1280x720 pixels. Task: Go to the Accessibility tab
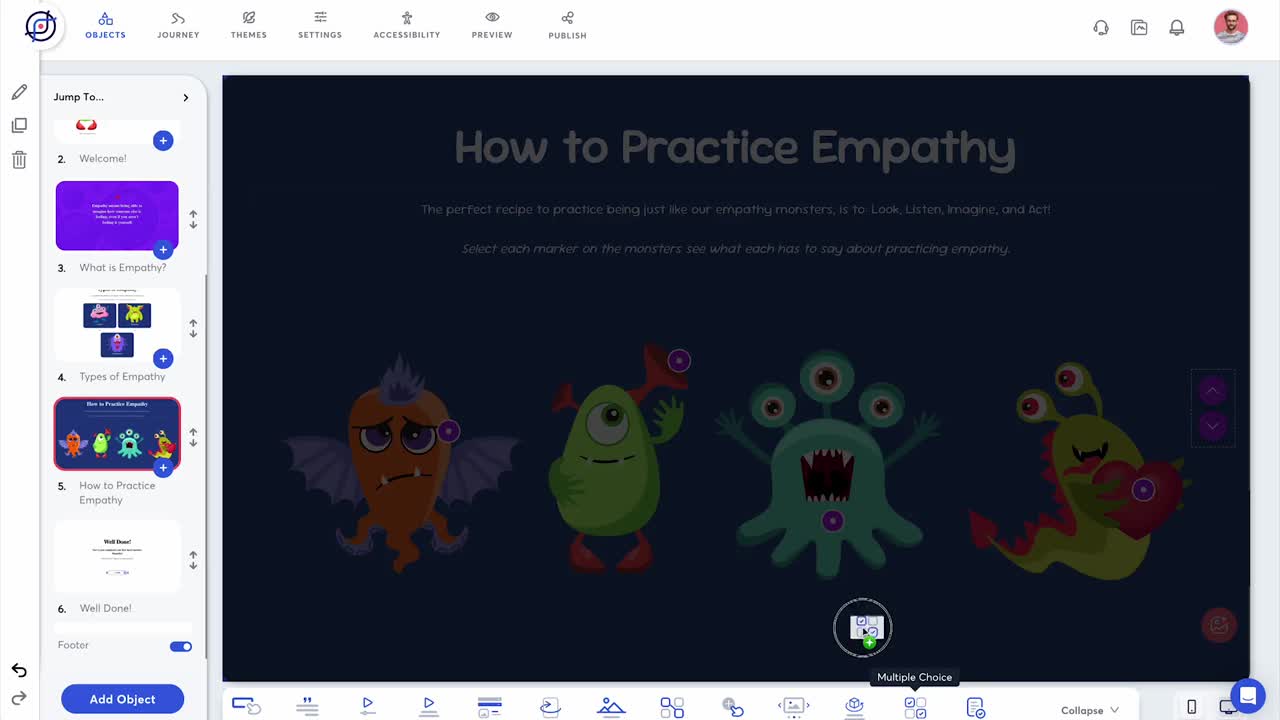click(407, 25)
